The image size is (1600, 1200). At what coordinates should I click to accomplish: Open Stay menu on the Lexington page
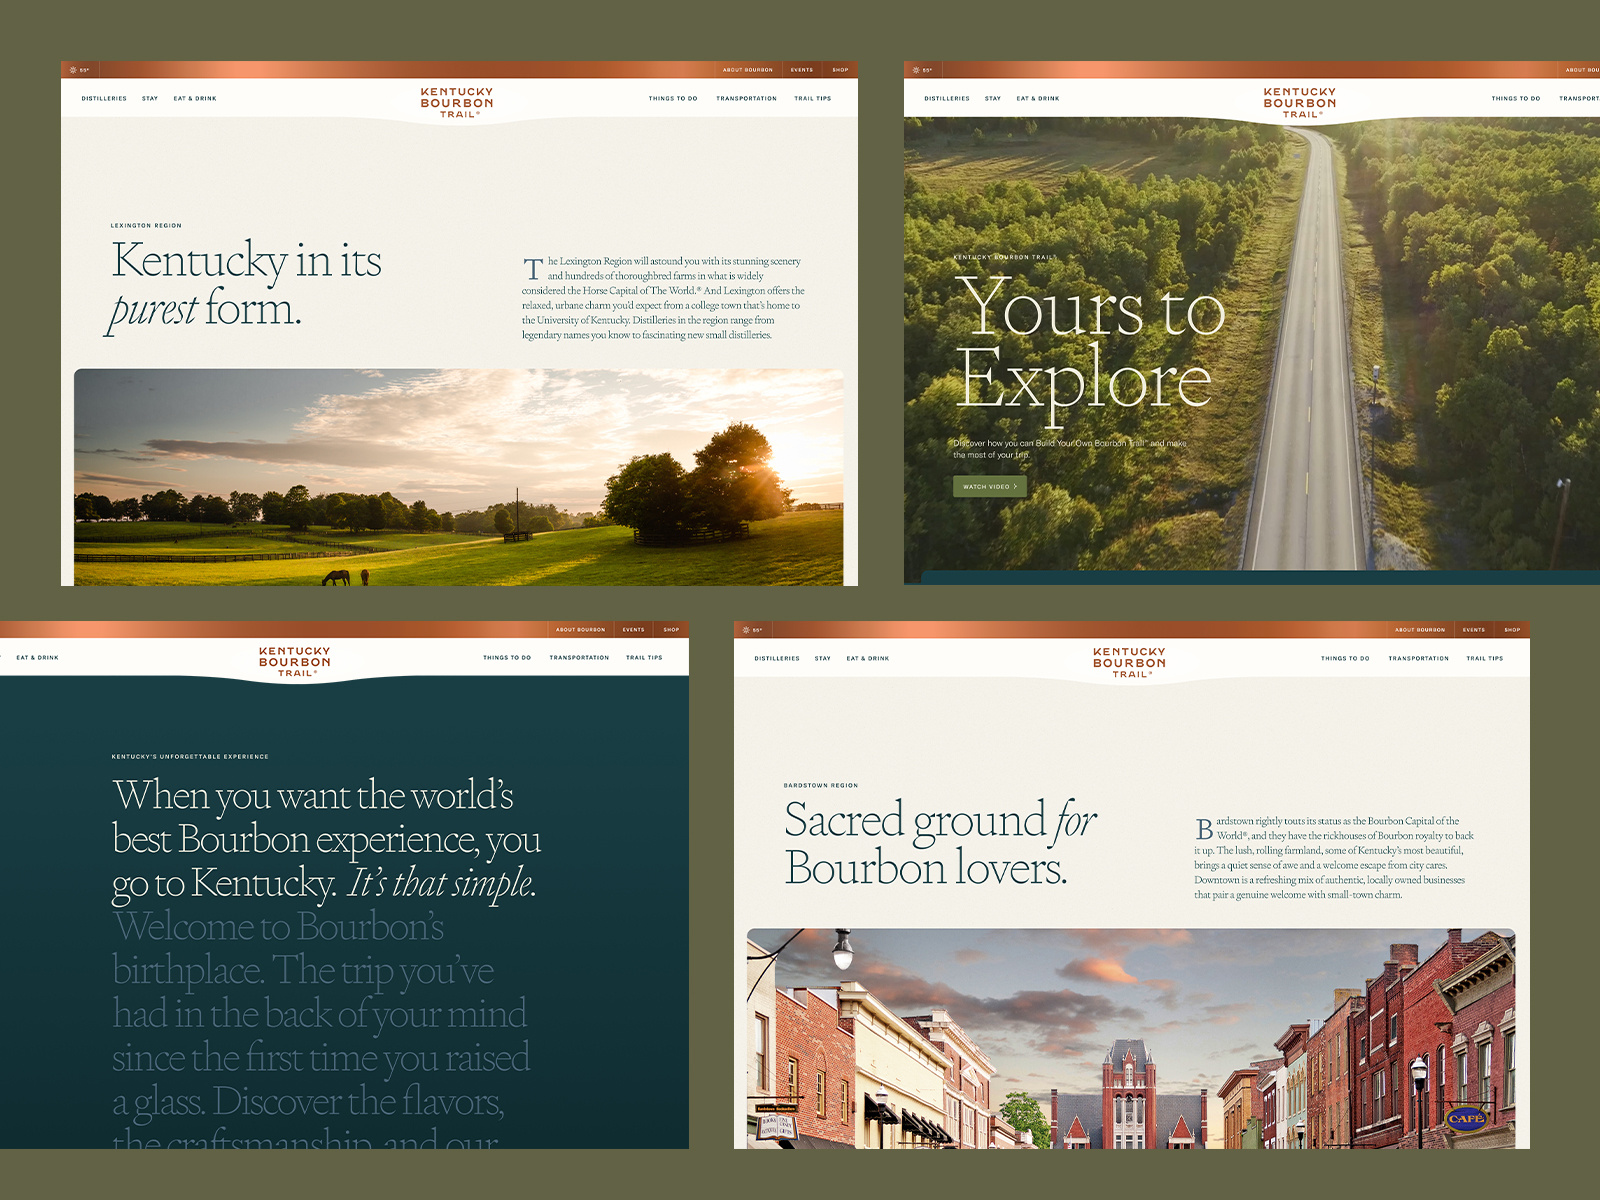[150, 99]
